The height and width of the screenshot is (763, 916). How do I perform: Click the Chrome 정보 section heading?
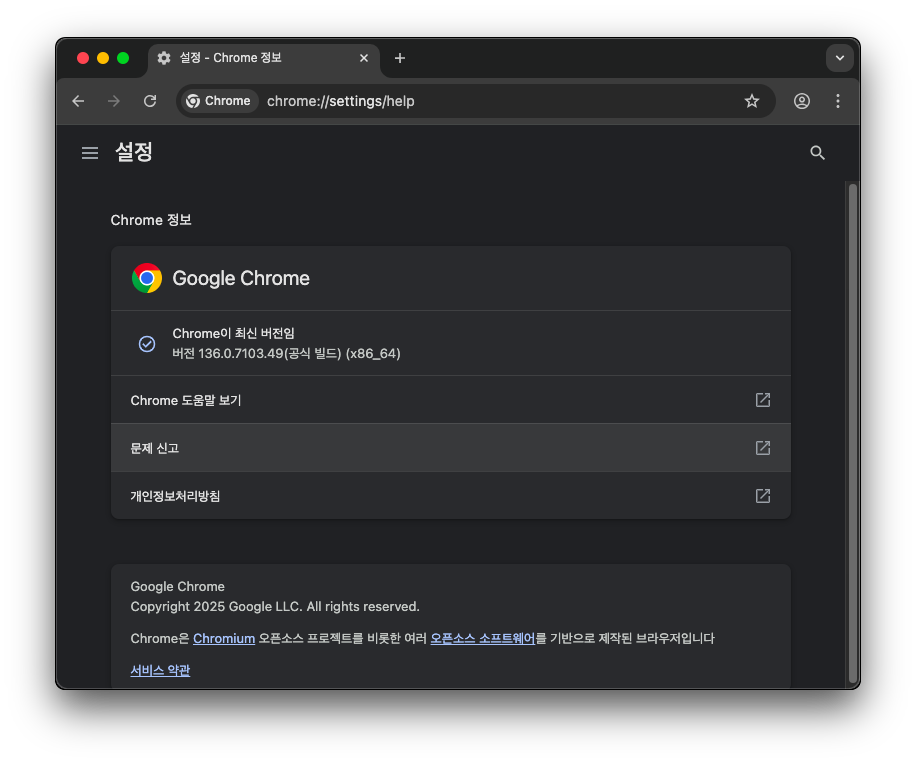151,220
